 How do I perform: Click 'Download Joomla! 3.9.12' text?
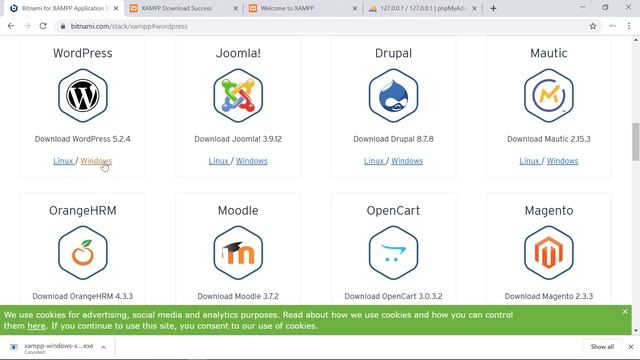238,139
